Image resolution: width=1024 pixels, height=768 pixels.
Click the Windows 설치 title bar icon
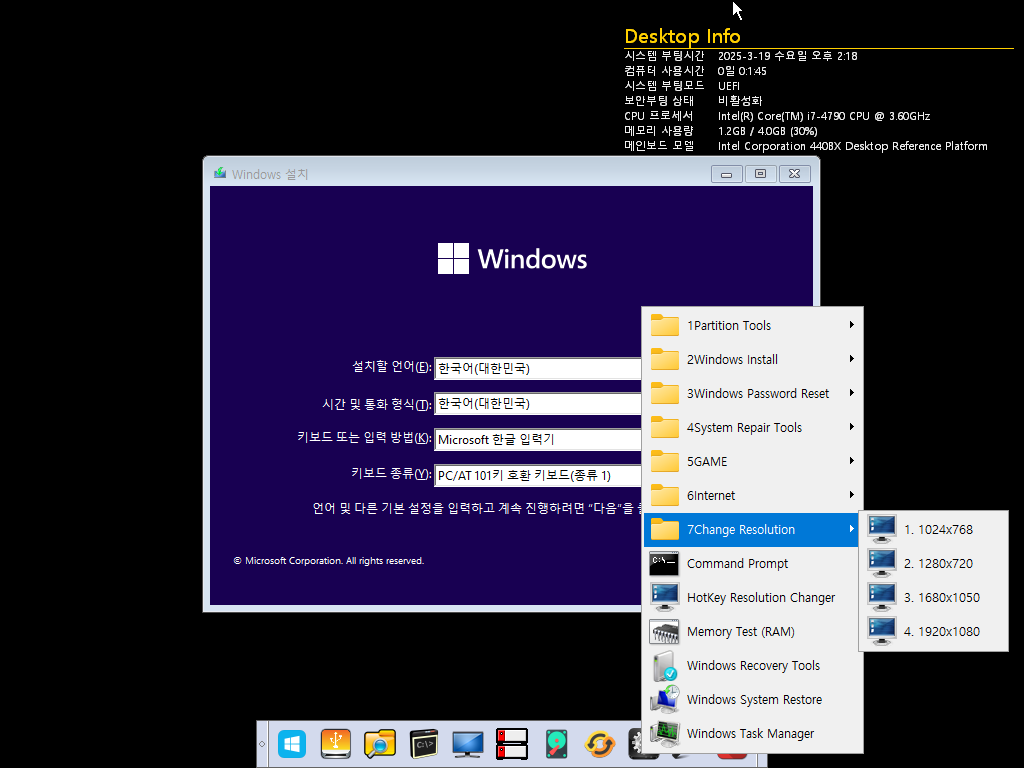point(220,173)
